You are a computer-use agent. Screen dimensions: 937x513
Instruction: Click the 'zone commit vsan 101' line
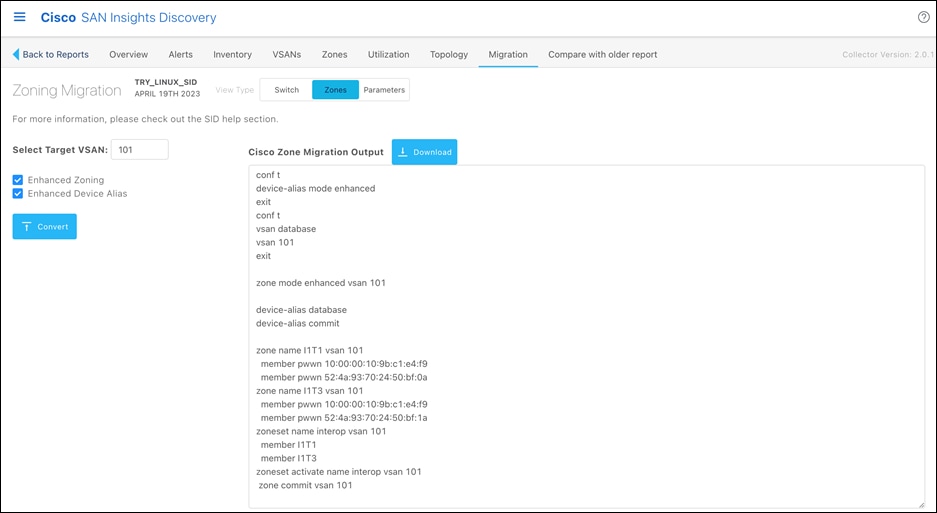coord(305,485)
